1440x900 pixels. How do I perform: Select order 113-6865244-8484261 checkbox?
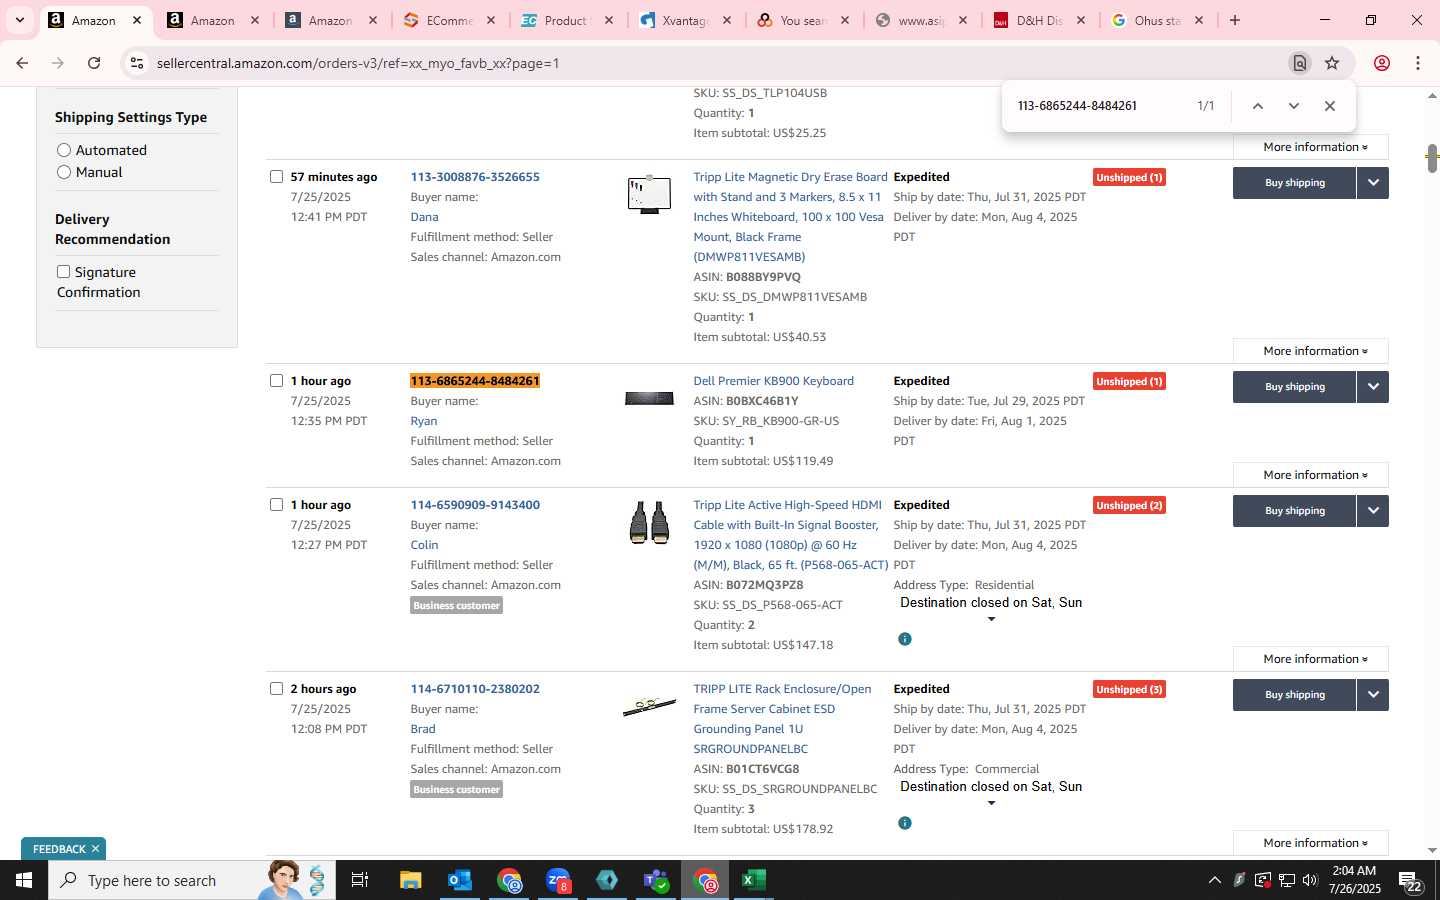pyautogui.click(x=277, y=381)
